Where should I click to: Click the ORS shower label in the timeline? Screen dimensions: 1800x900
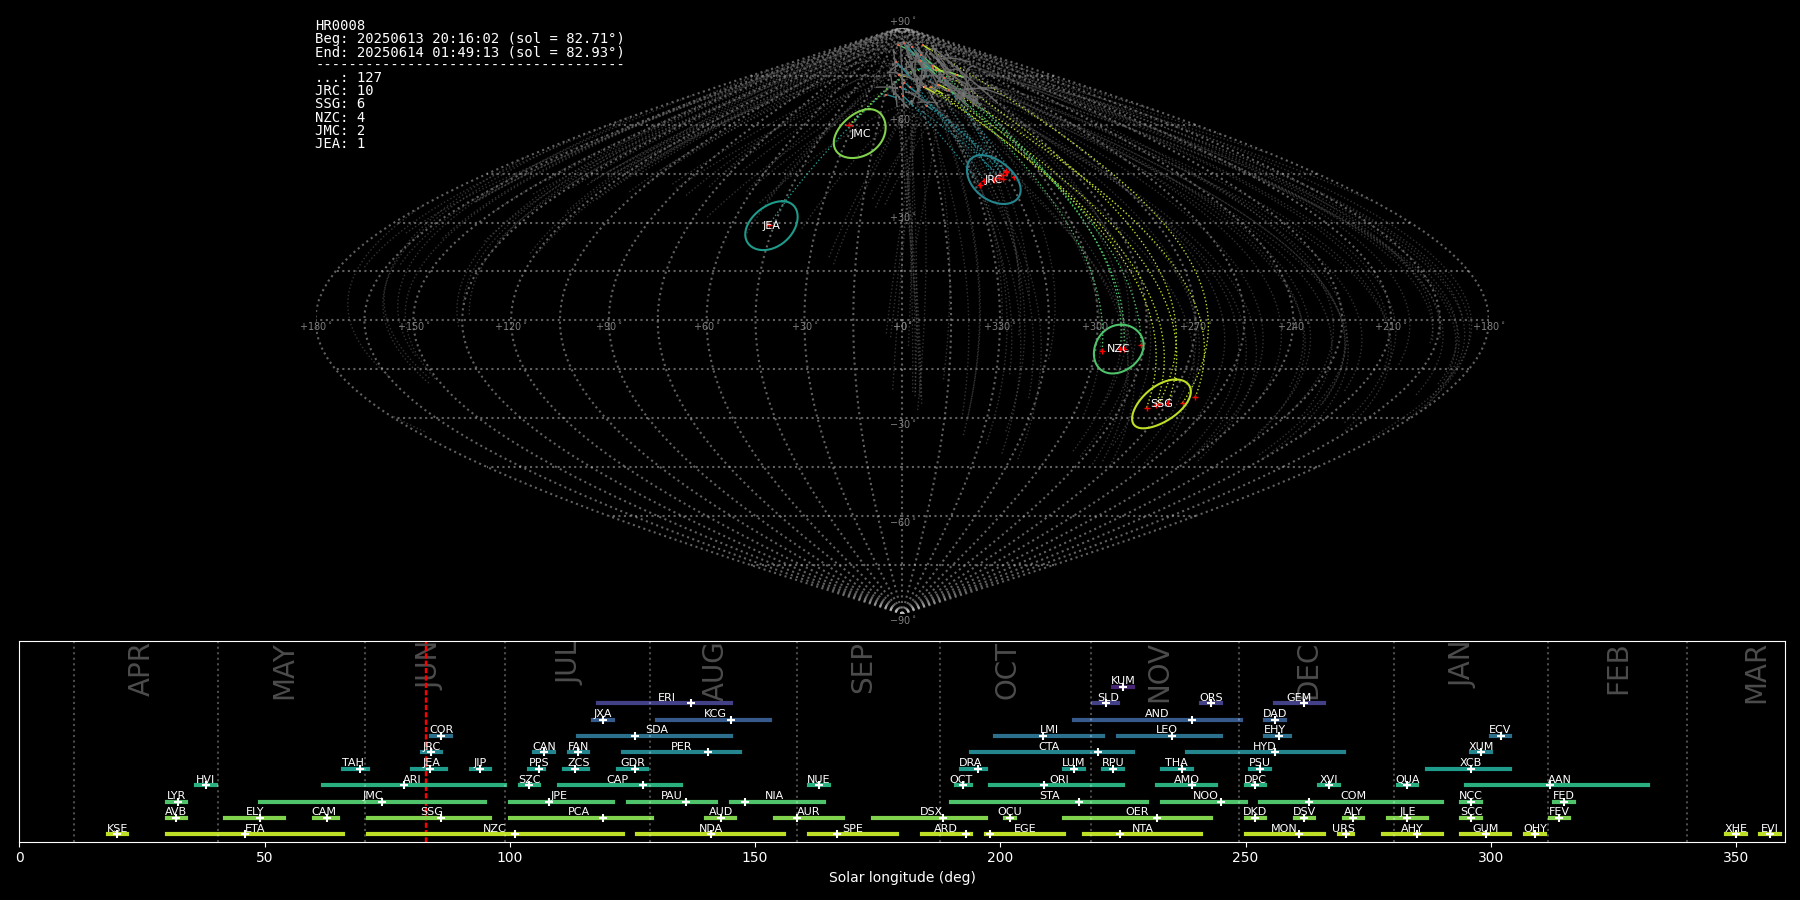[x=1211, y=698]
